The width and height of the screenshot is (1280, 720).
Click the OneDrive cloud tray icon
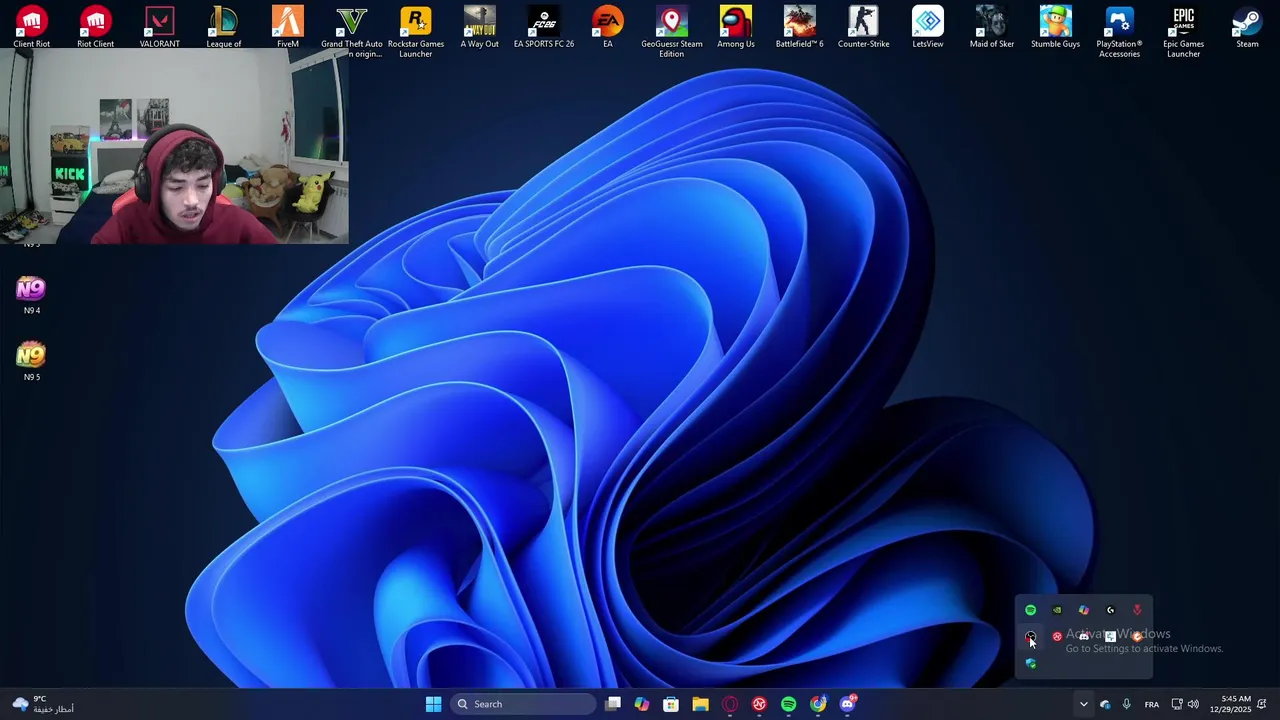click(1105, 704)
